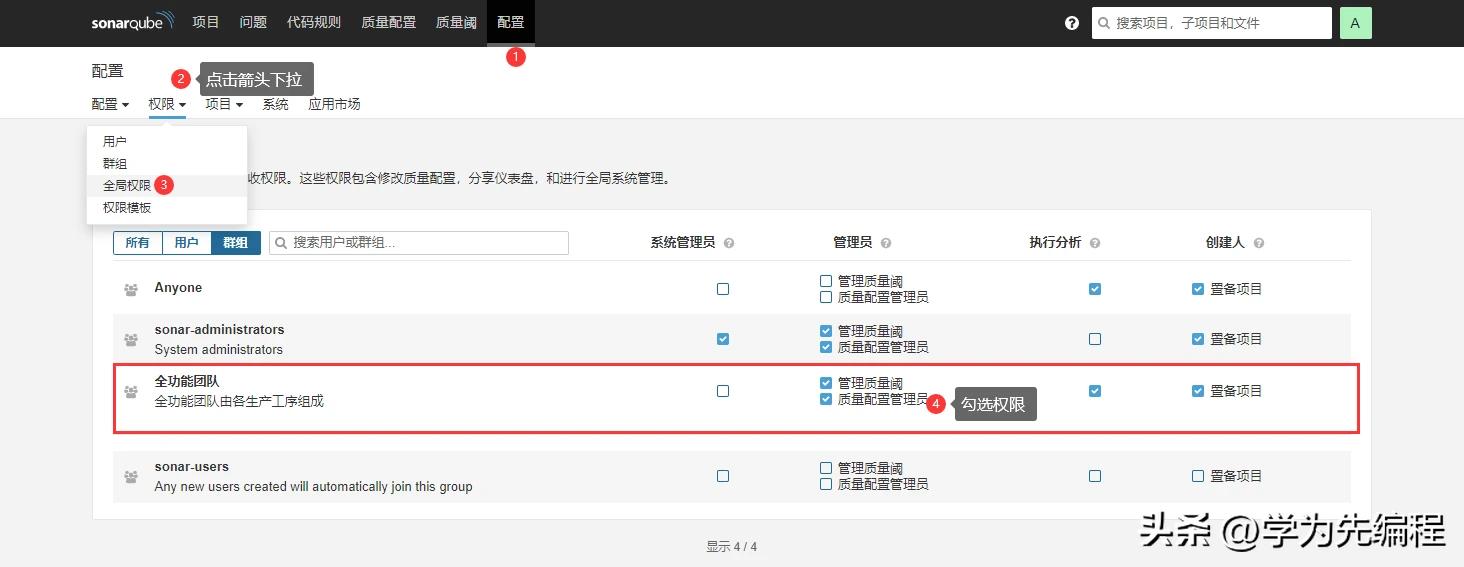Viewport: 1464px width, 567px height.
Task: Click help icon next to 管理员 column
Action: (886, 243)
